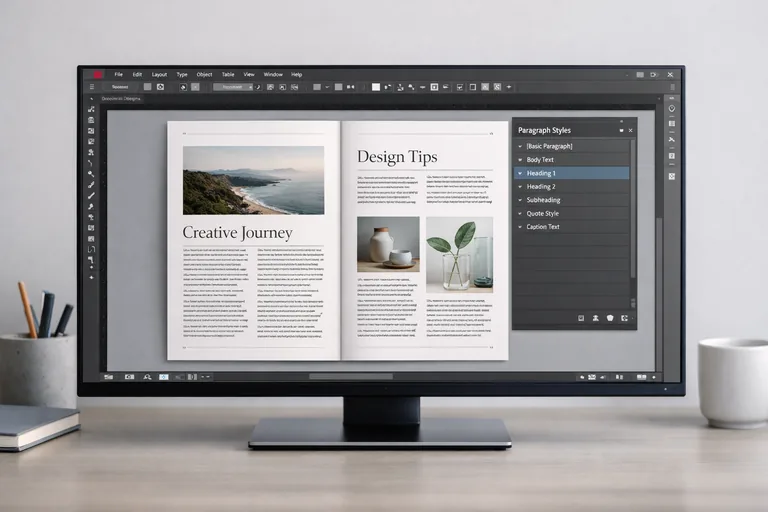This screenshot has height=512, width=768.
Task: Click the question mark icon in right dock
Action: tap(671, 156)
